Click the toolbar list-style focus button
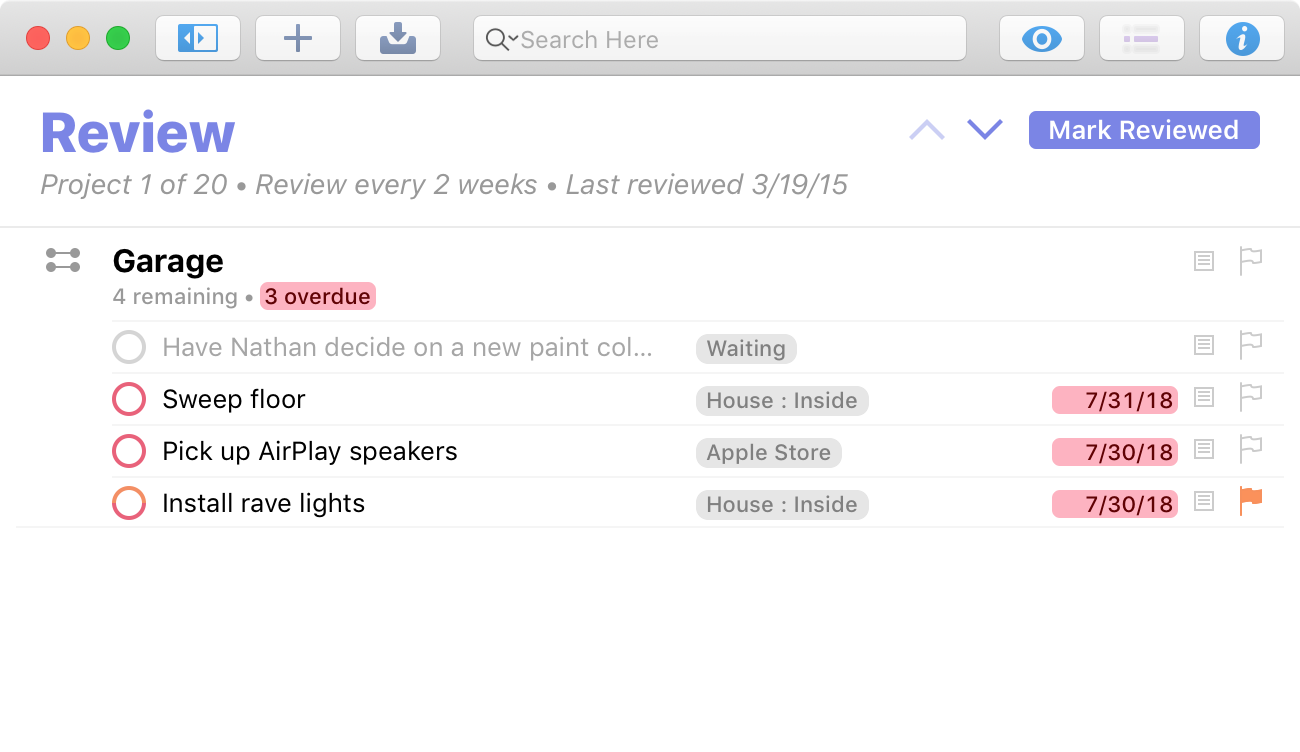Image resolution: width=1300 pixels, height=752 pixels. [1142, 39]
